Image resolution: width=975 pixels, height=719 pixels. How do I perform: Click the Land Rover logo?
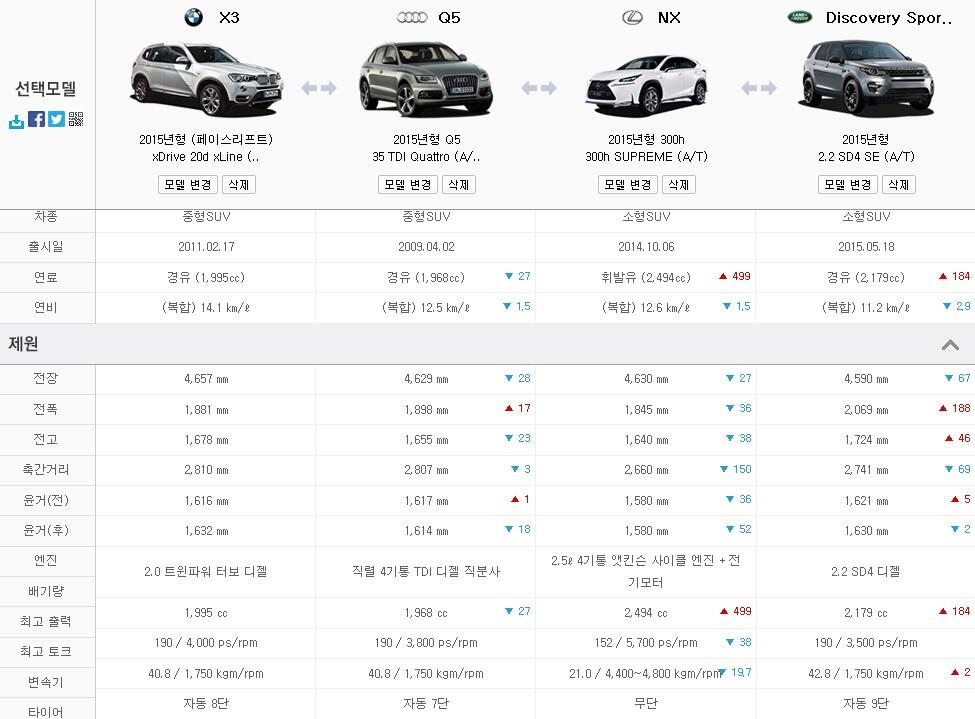tap(800, 17)
